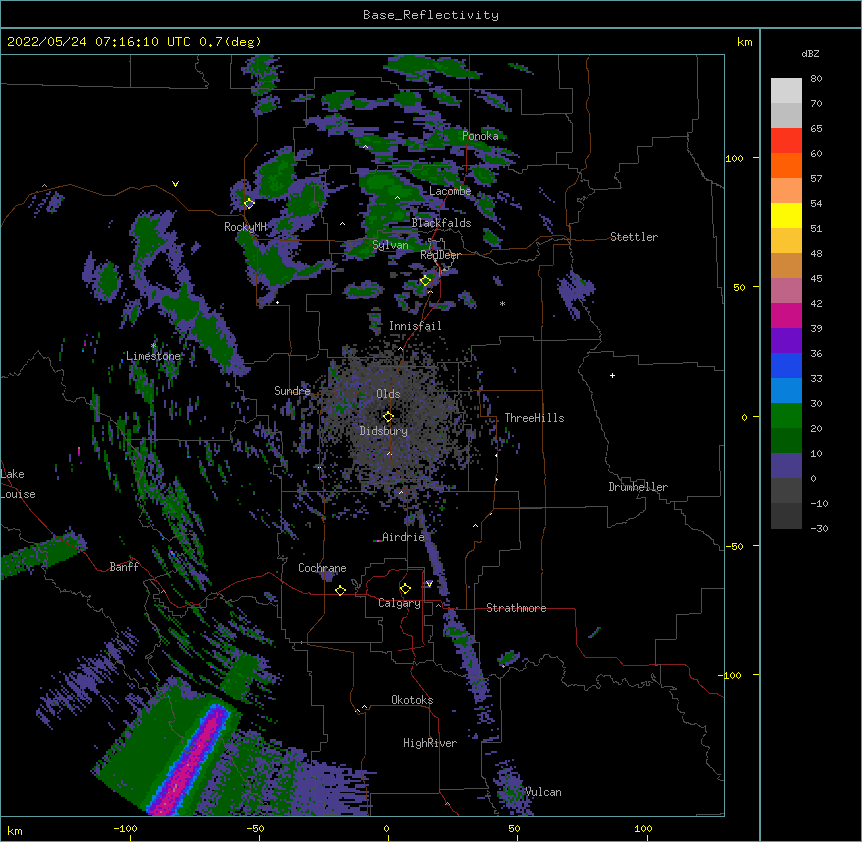Click the Airdrie city label
This screenshot has height=842, width=862.
[403, 537]
